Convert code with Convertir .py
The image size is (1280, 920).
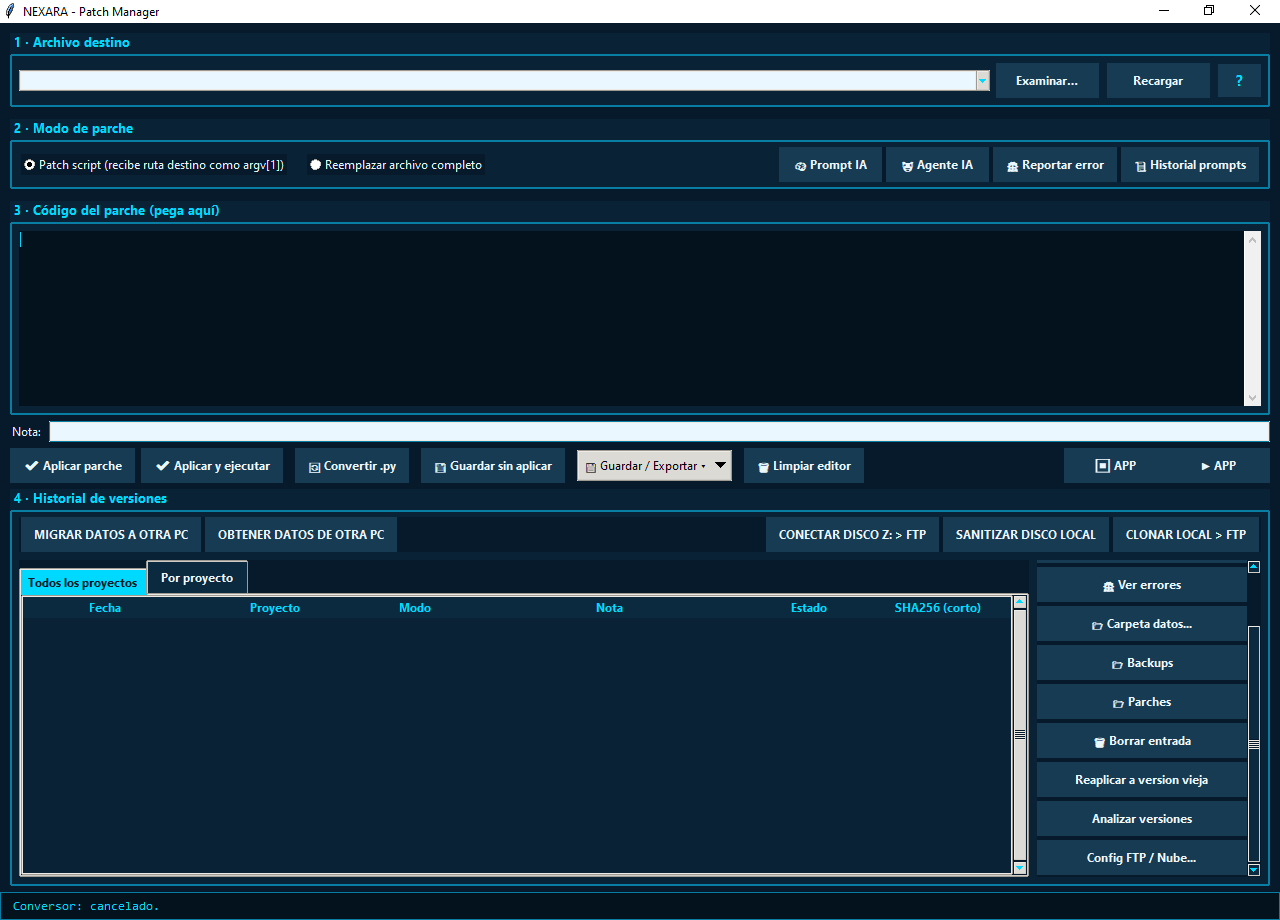[352, 466]
